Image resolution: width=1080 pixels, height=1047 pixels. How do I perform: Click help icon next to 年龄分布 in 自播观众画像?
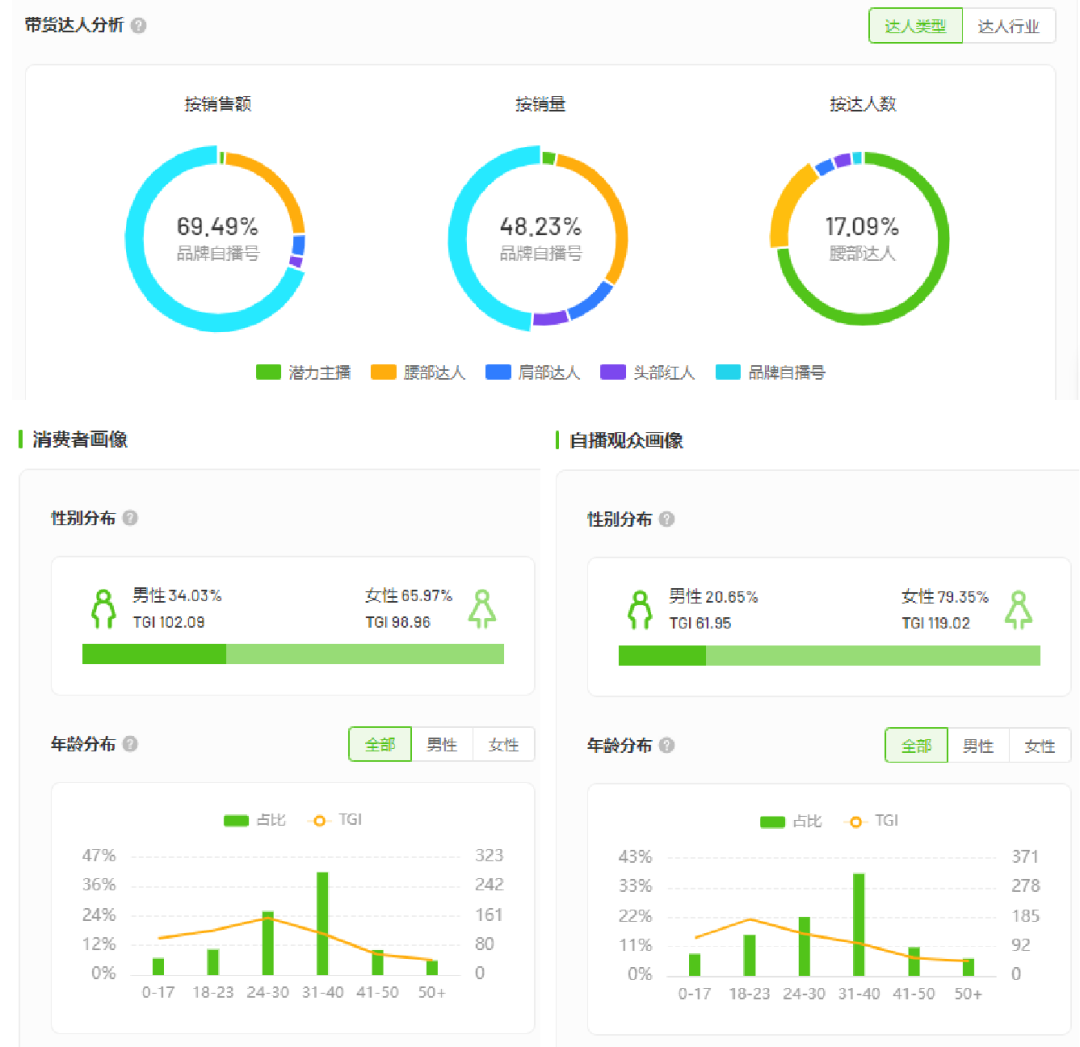pyautogui.click(x=667, y=745)
